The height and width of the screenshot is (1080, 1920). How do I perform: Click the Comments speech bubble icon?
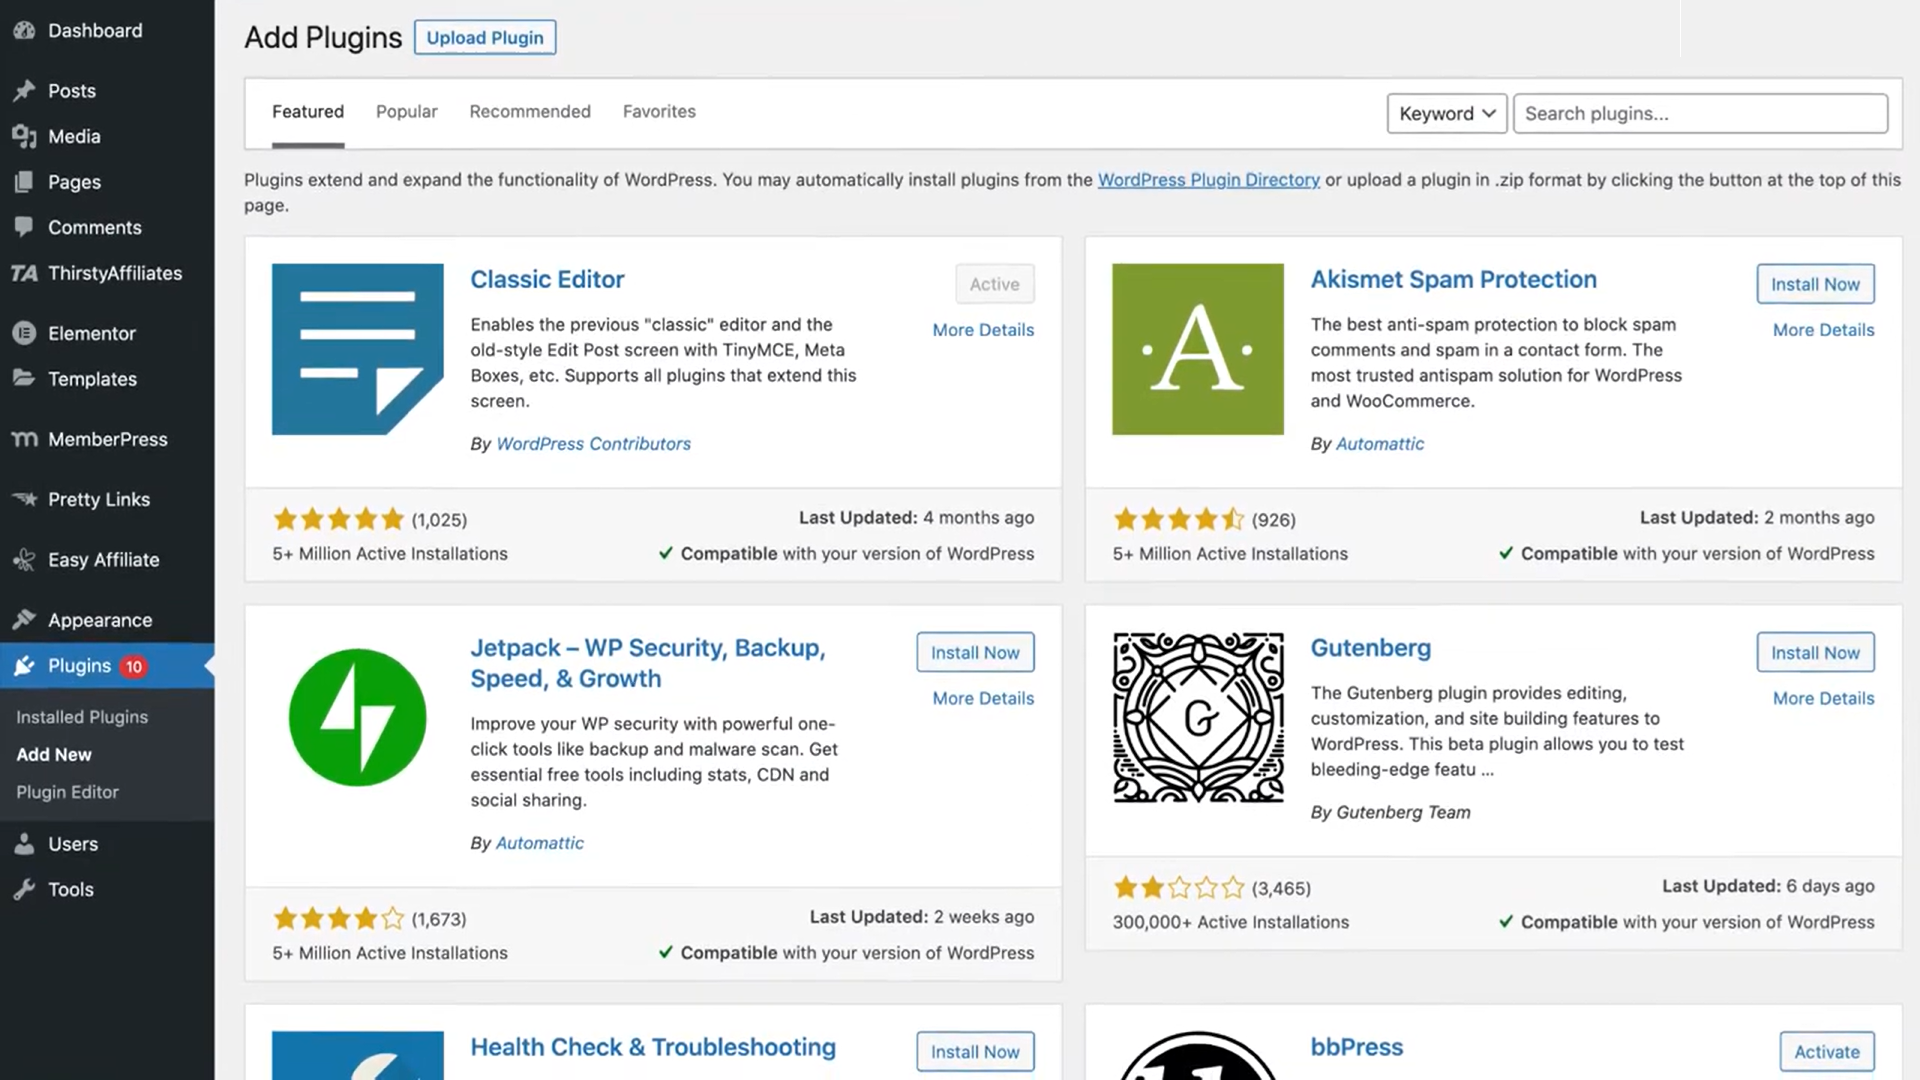(24, 228)
